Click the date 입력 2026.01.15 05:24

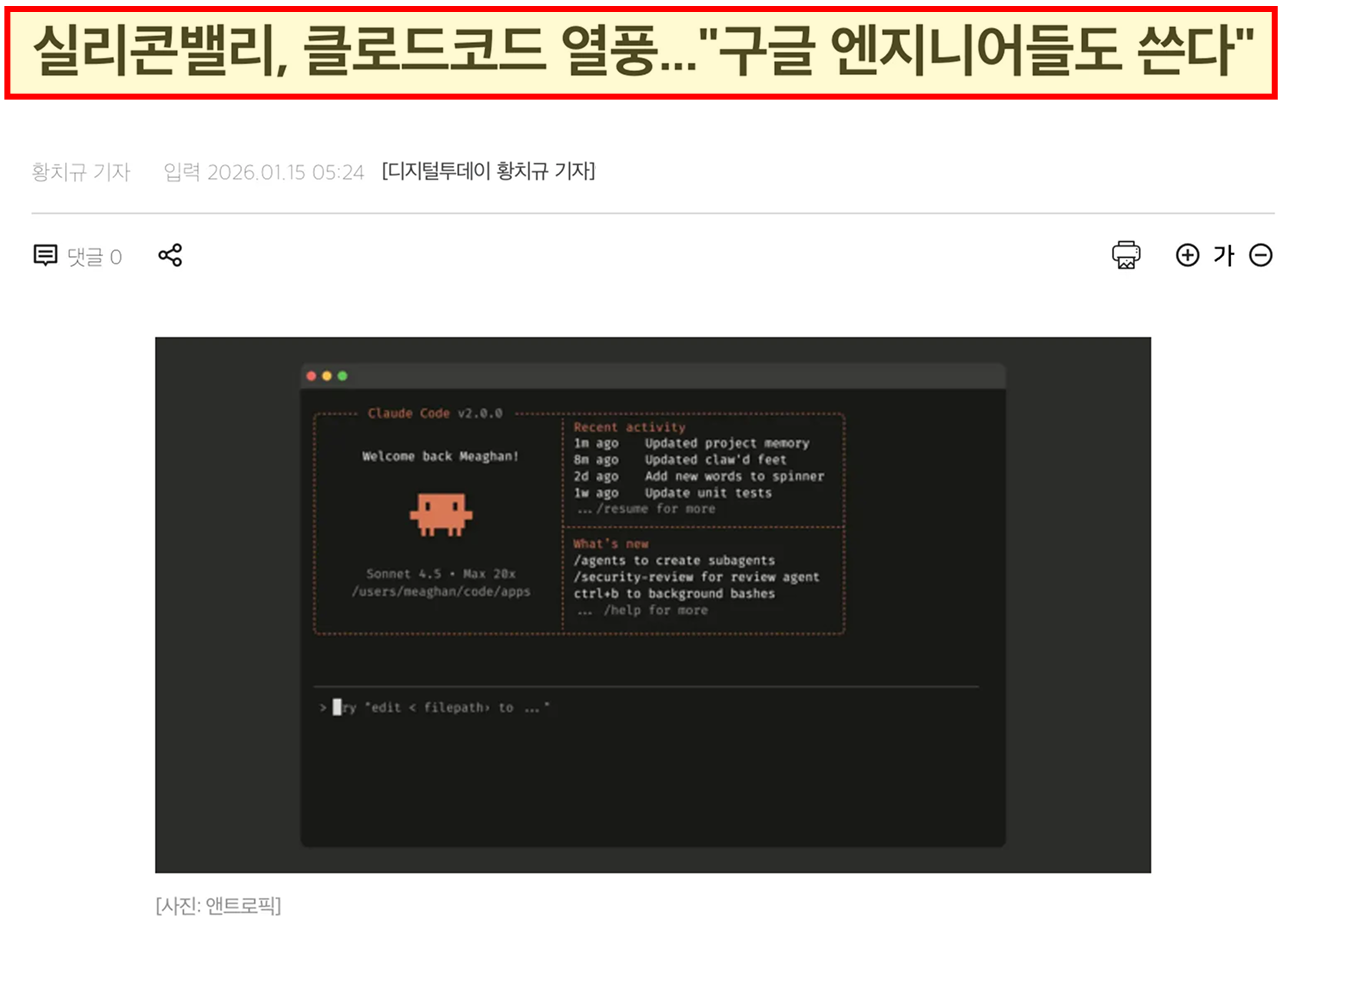click(x=264, y=172)
